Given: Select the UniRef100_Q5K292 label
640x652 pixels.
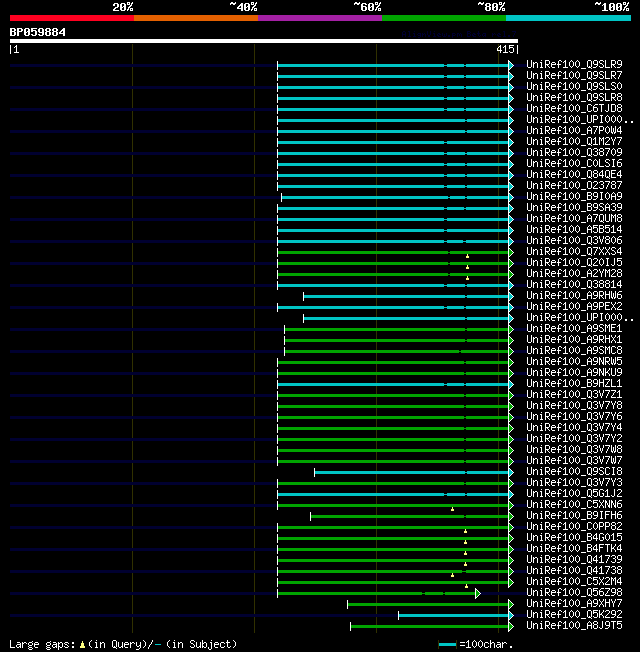Looking at the screenshot, I should pyautogui.click(x=574, y=615).
